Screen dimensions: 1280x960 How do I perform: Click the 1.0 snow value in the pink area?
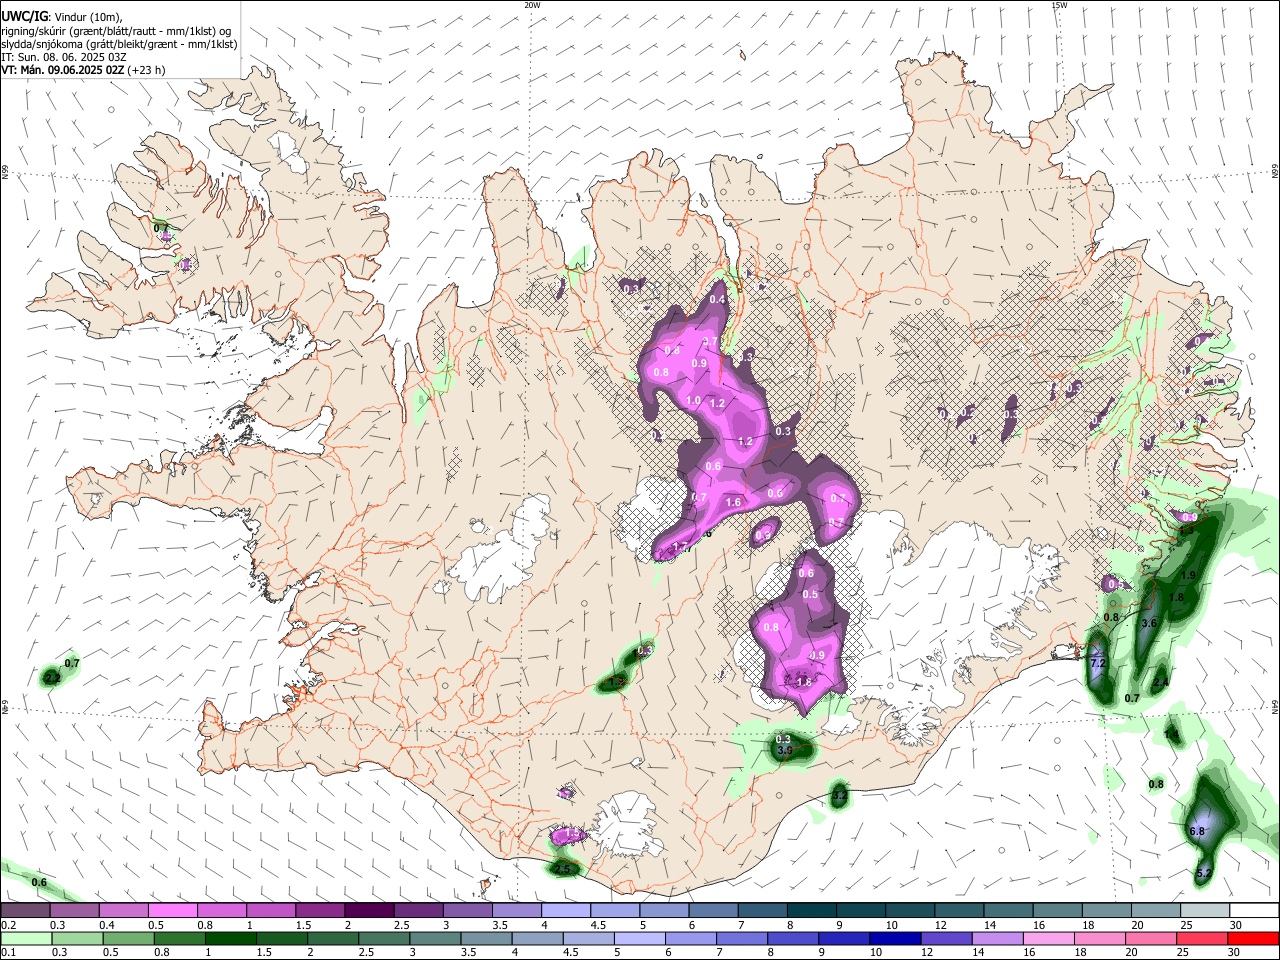click(x=694, y=401)
